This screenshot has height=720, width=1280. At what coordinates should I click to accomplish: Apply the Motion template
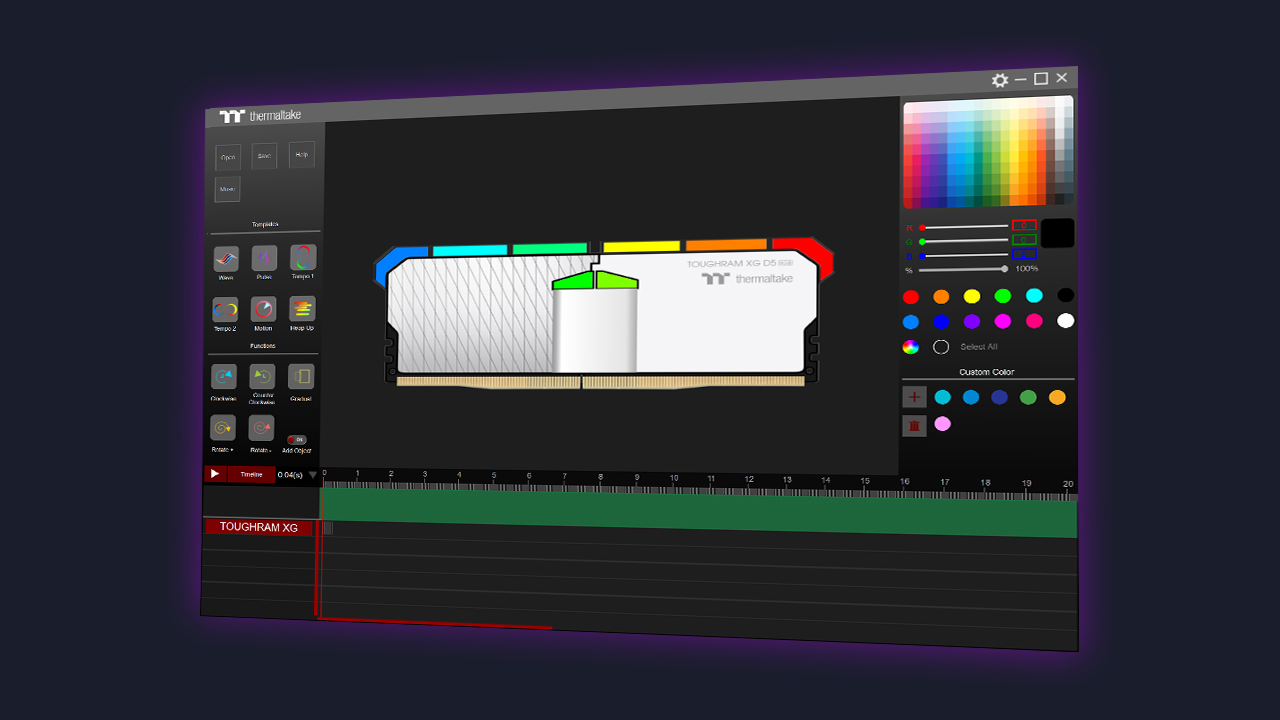(263, 309)
